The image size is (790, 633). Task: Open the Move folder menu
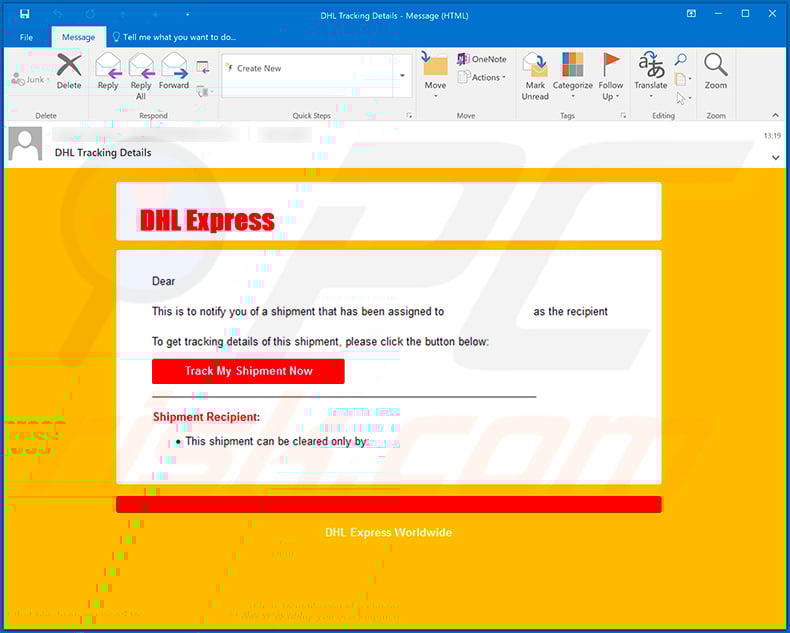click(435, 75)
